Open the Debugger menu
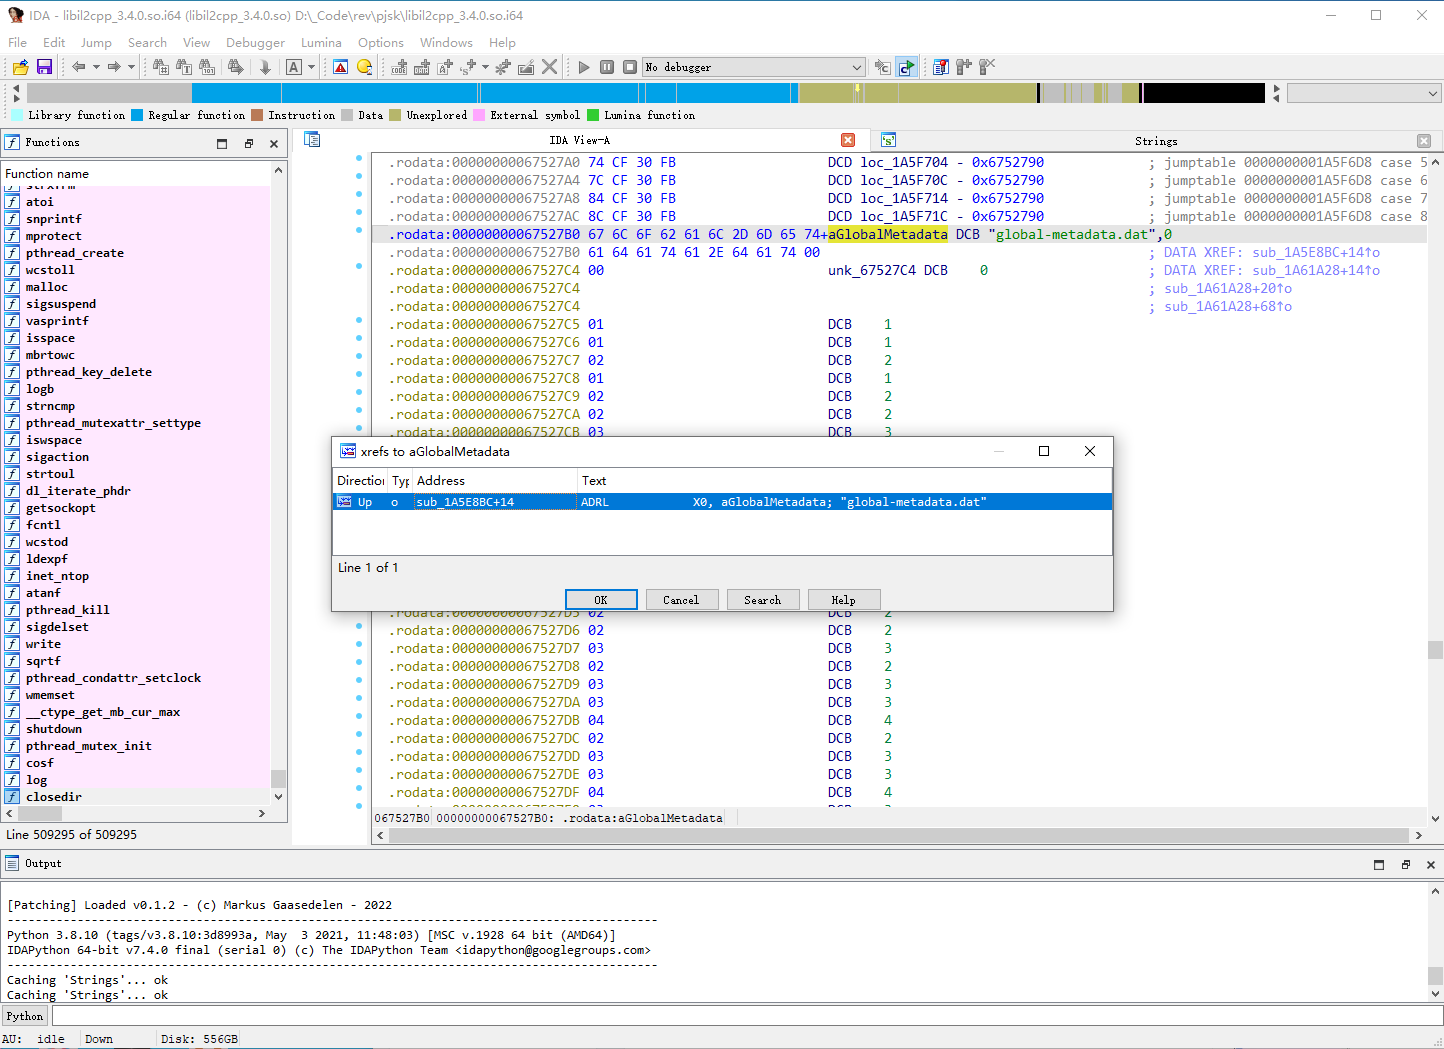This screenshot has width=1444, height=1049. (255, 43)
